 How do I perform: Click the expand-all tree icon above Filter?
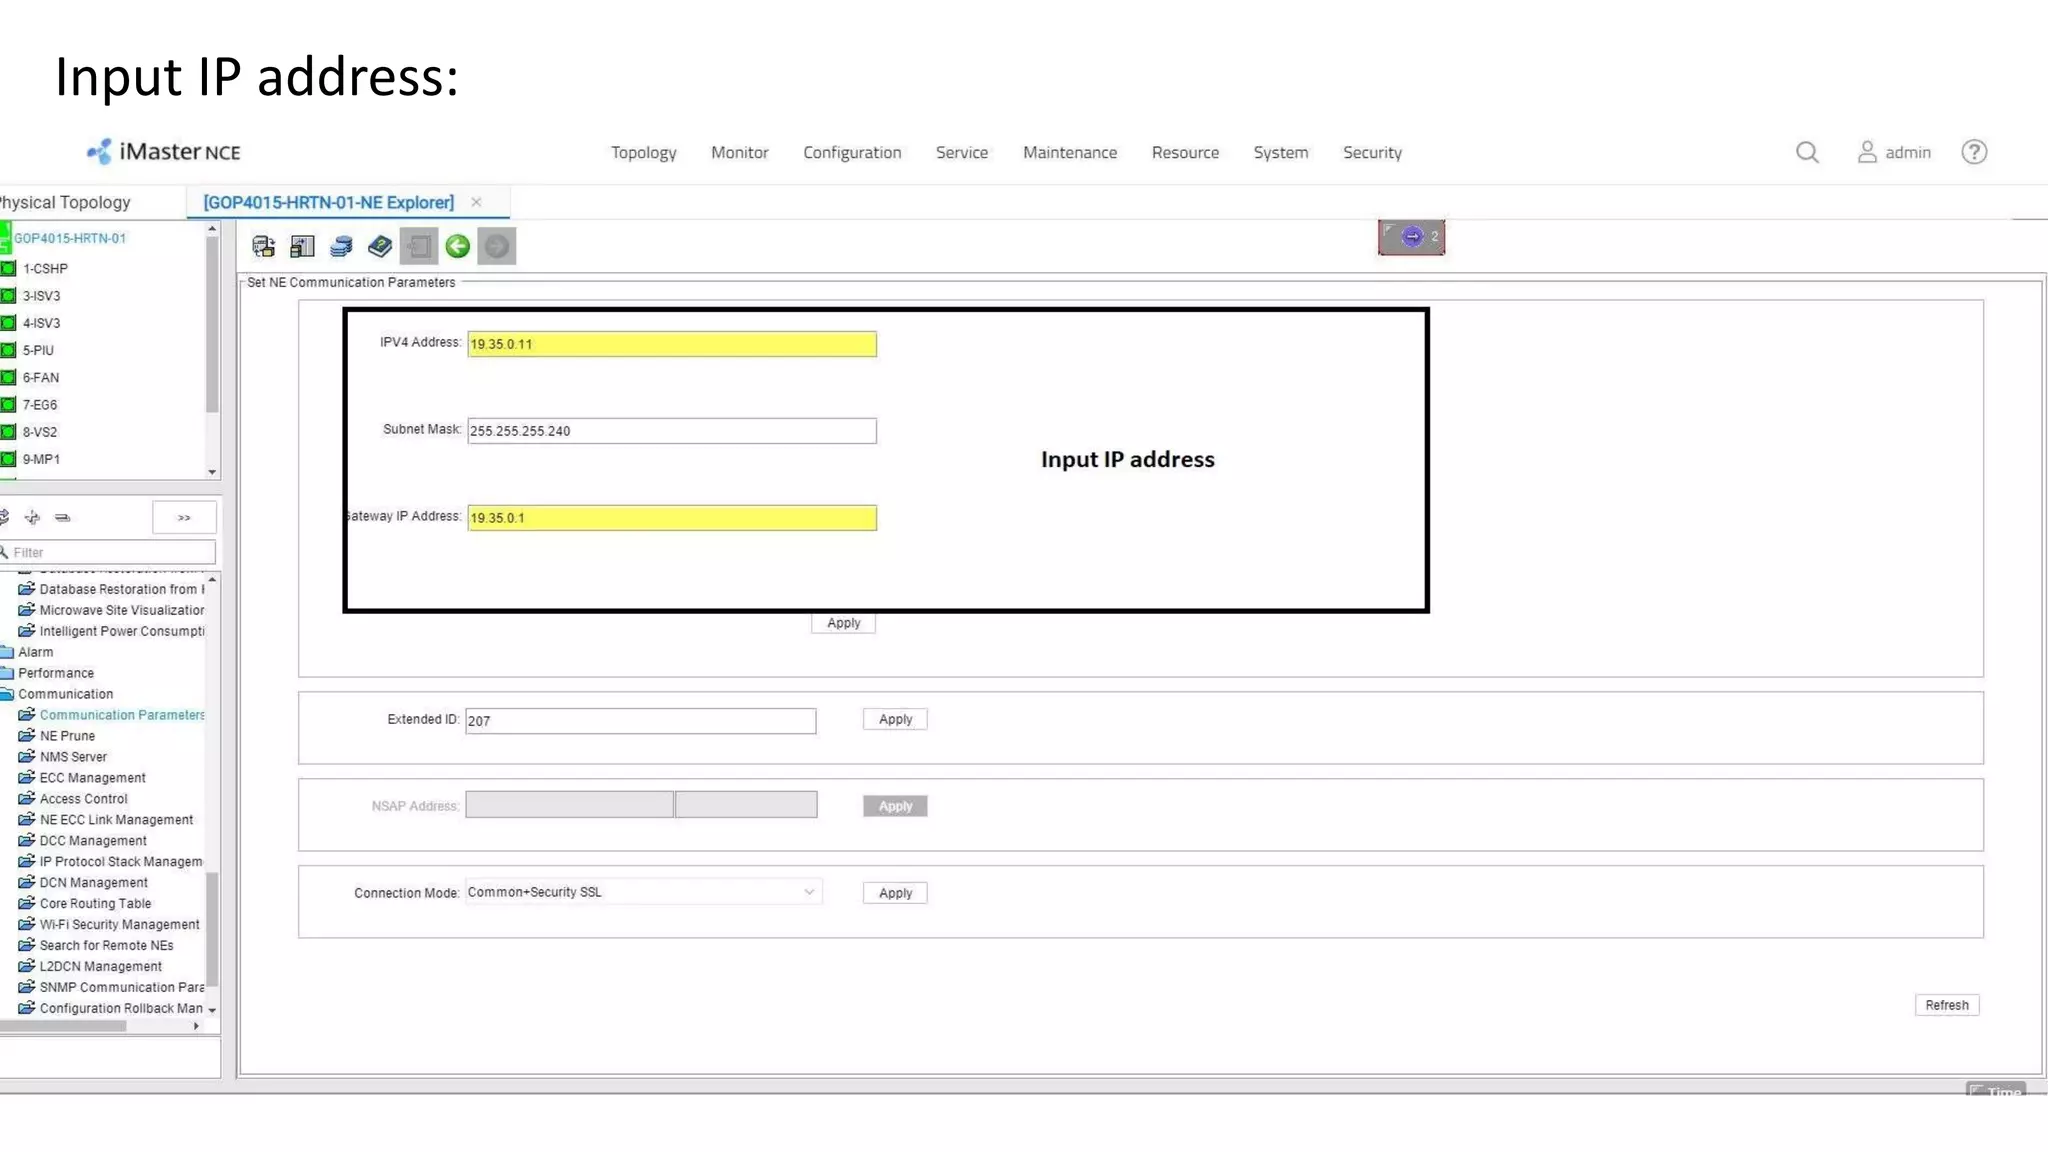tap(32, 518)
